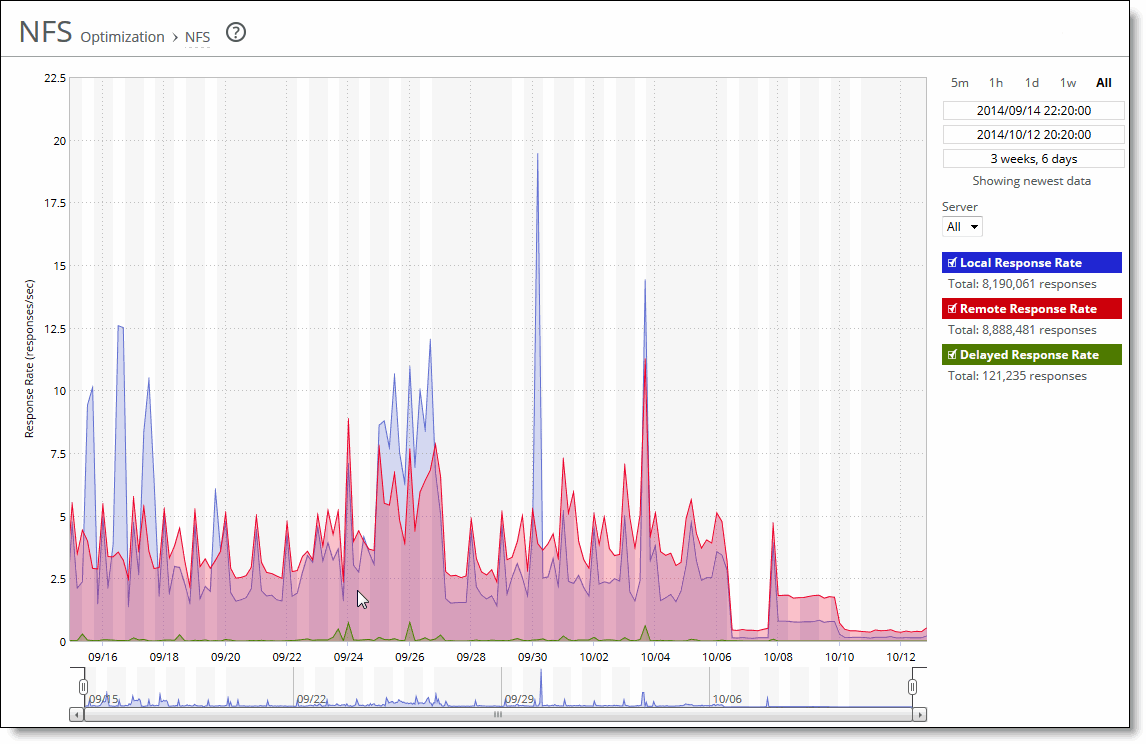Open the Server dropdown
The image size is (1146, 744).
[962, 227]
